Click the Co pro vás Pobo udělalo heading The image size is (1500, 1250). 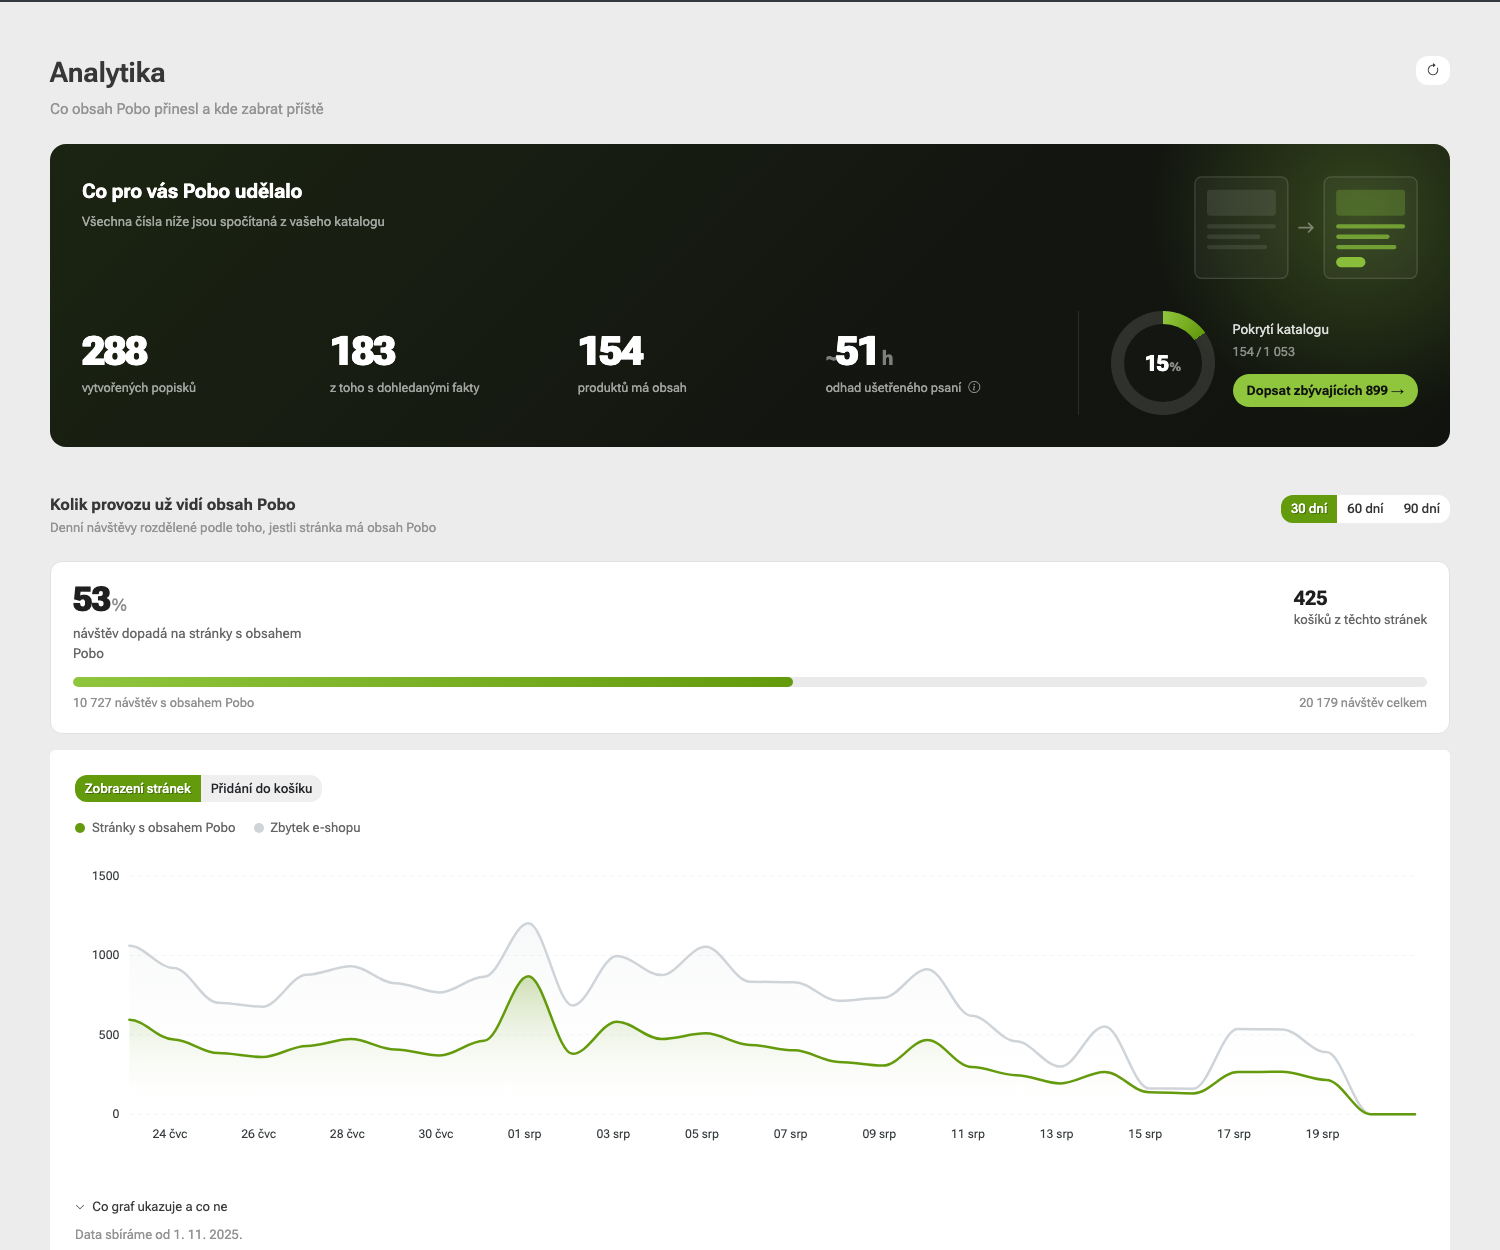tap(192, 191)
